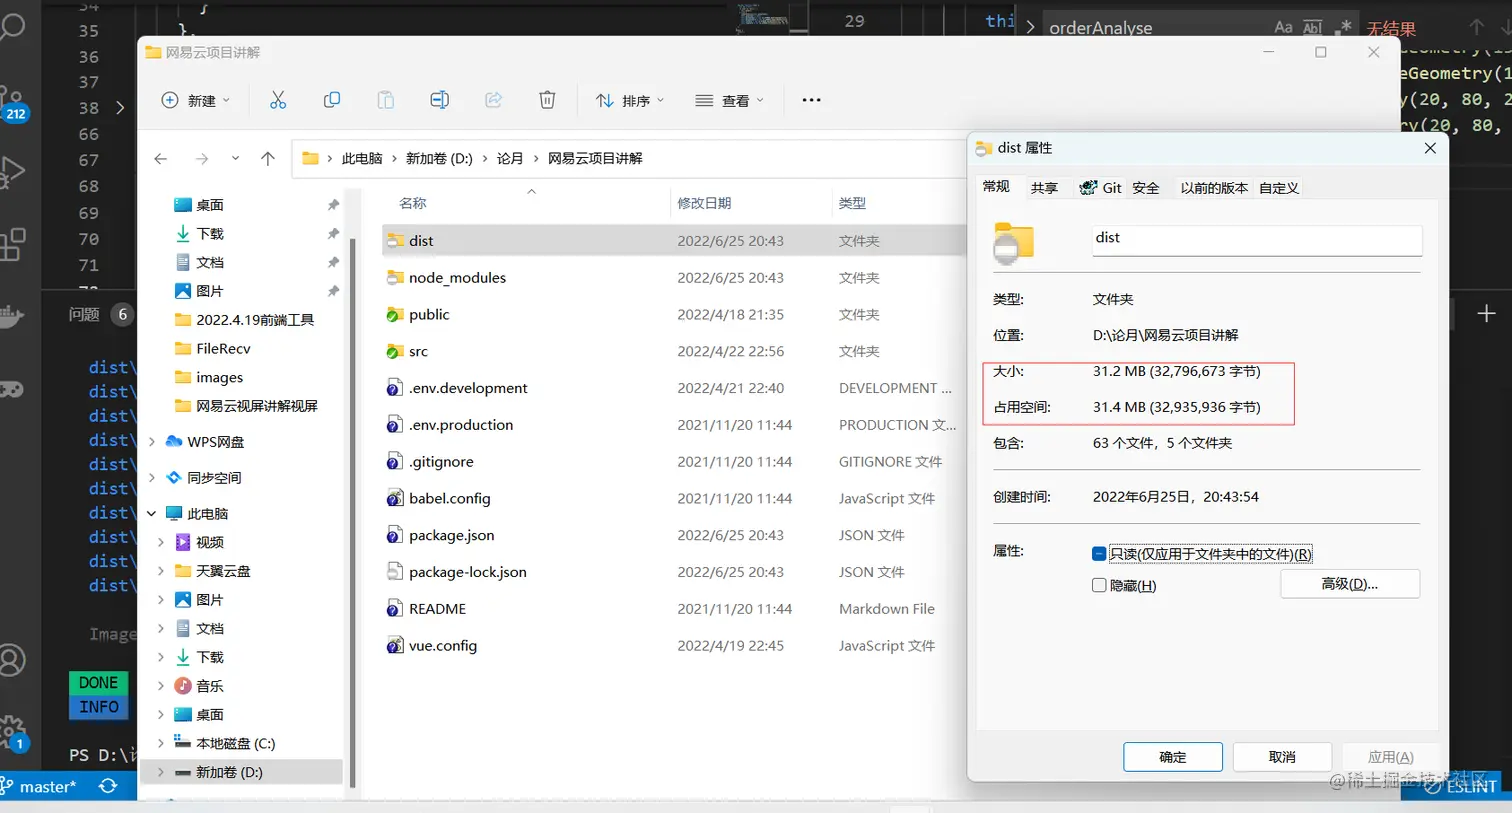The height and width of the screenshot is (813, 1512).
Task: Open the Extensions view in VS Code
Action: (x=12, y=244)
